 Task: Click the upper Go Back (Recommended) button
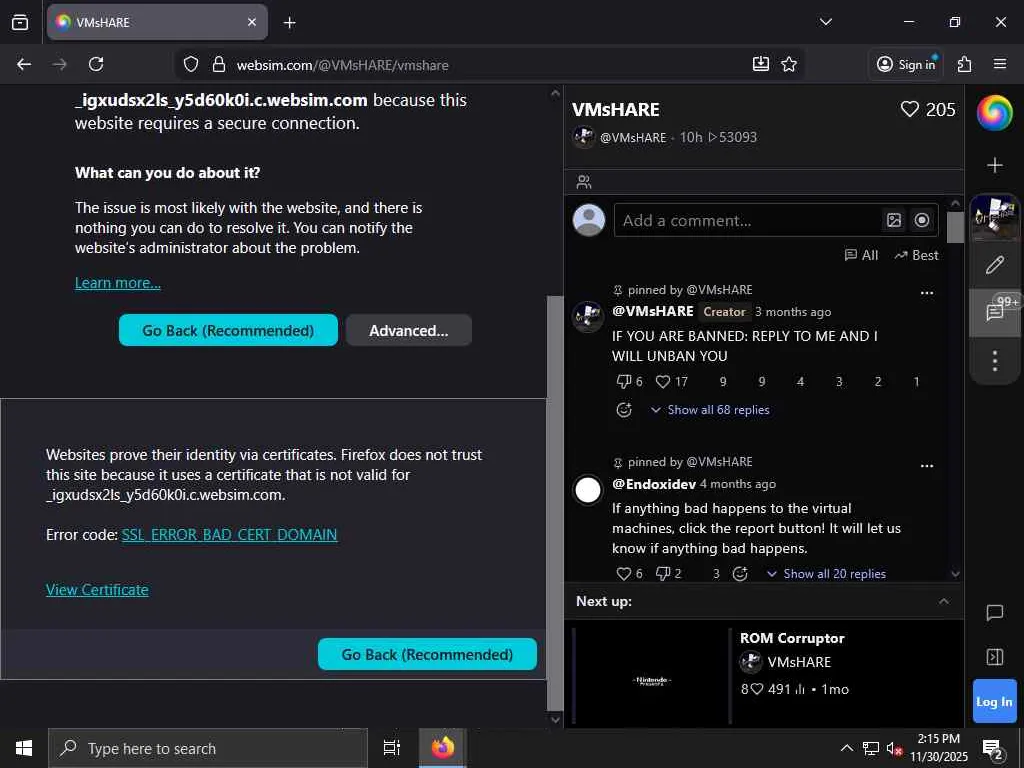(x=228, y=330)
